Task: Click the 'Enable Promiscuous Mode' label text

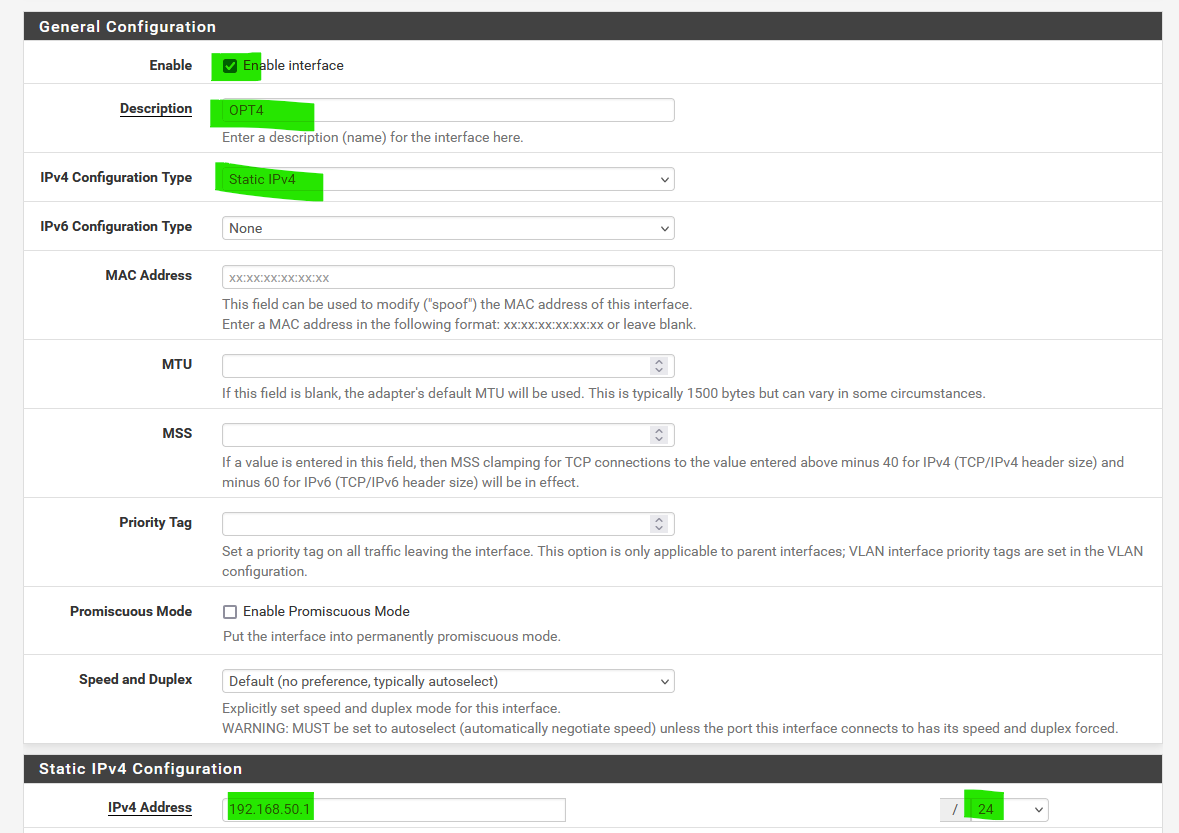Action: (x=326, y=611)
